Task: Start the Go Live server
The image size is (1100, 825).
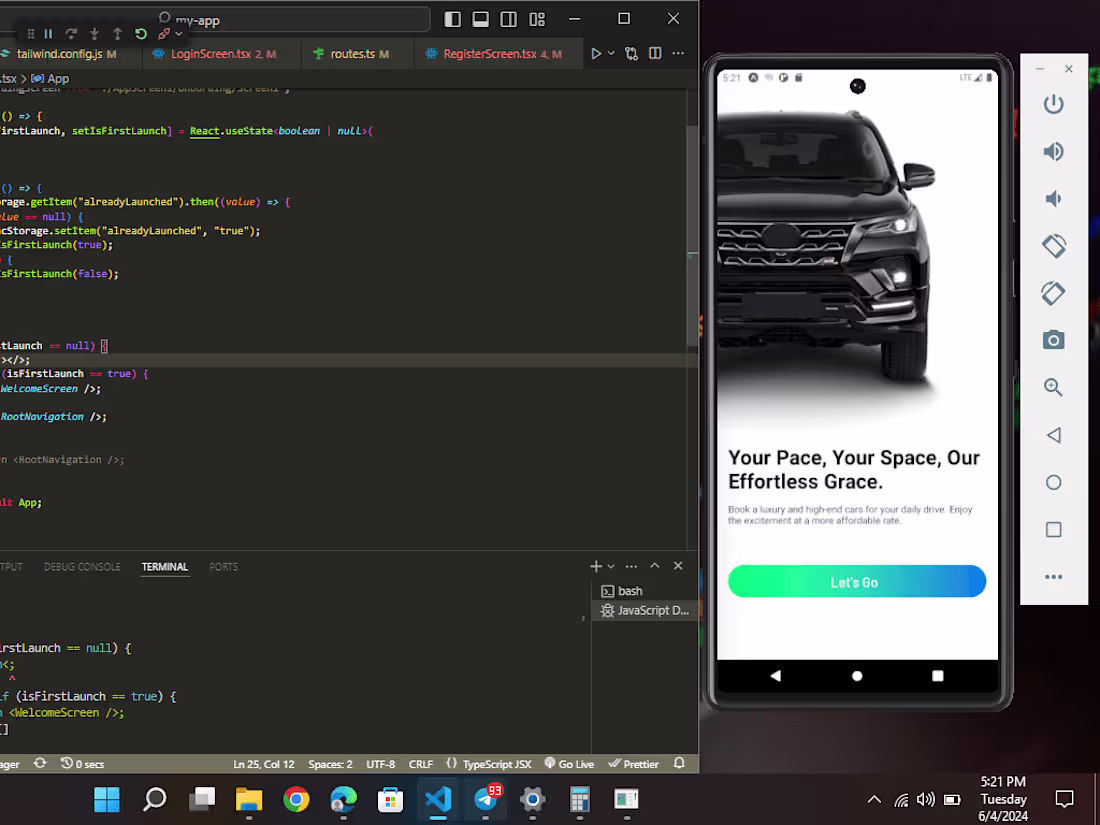Action: click(x=569, y=763)
